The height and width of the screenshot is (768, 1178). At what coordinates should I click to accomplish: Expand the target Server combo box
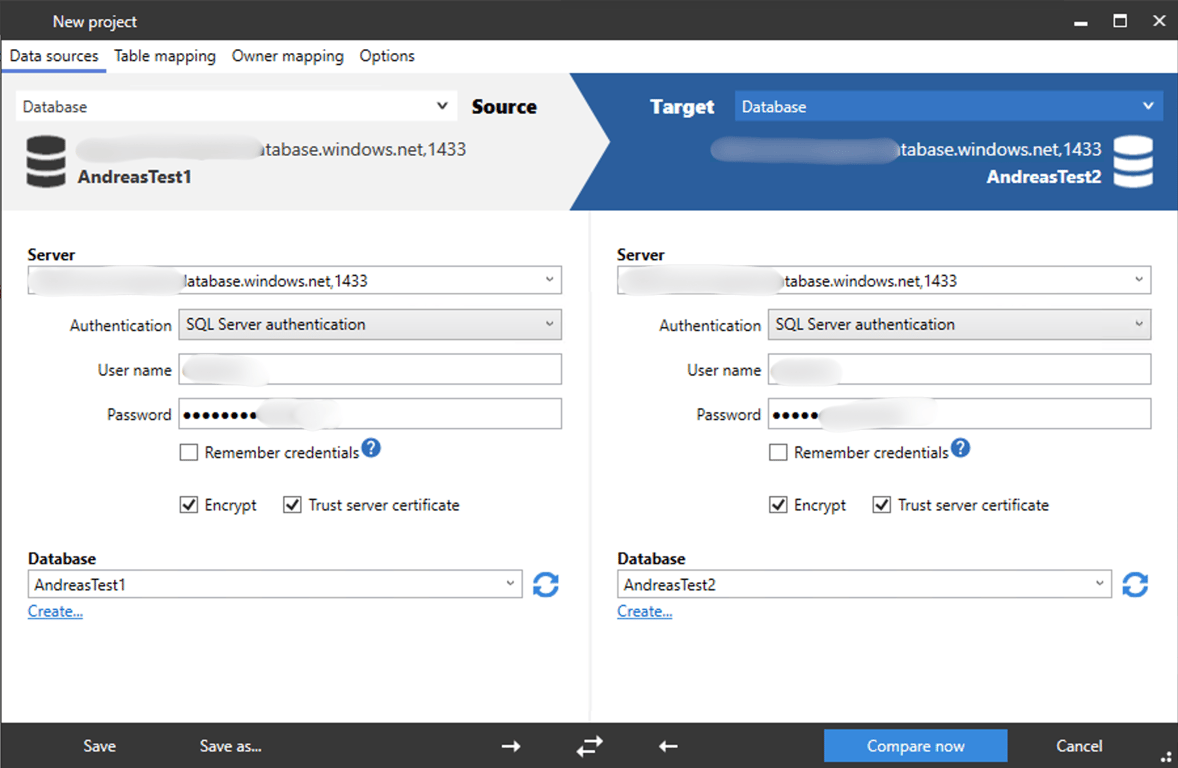[x=1139, y=280]
